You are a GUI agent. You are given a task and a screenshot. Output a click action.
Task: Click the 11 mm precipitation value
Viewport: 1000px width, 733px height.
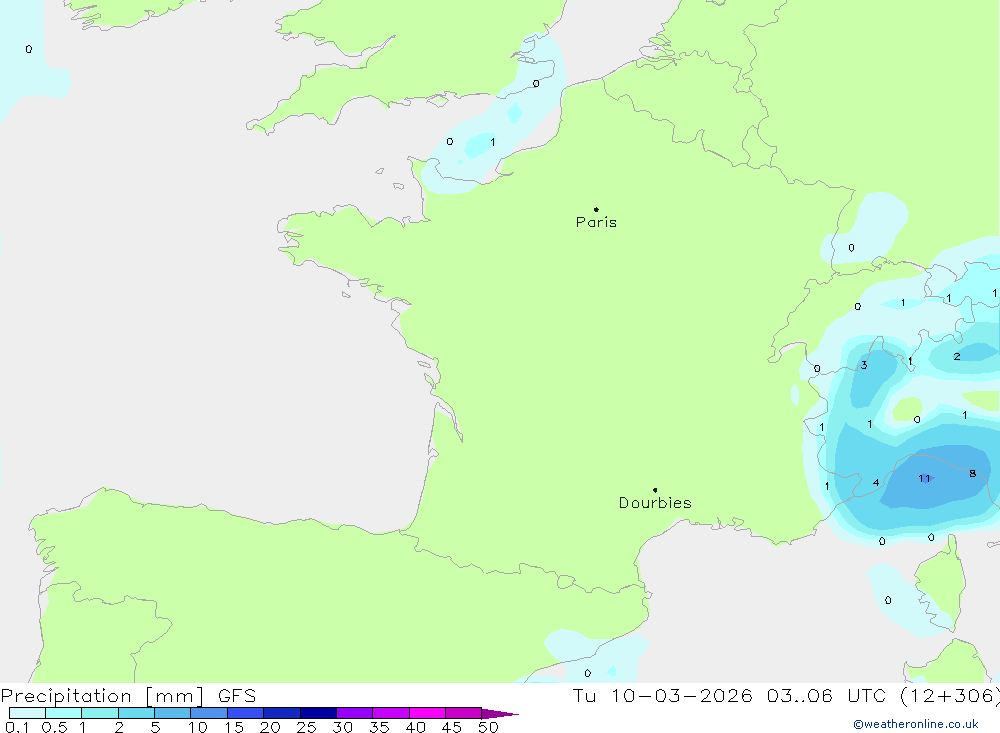(924, 478)
